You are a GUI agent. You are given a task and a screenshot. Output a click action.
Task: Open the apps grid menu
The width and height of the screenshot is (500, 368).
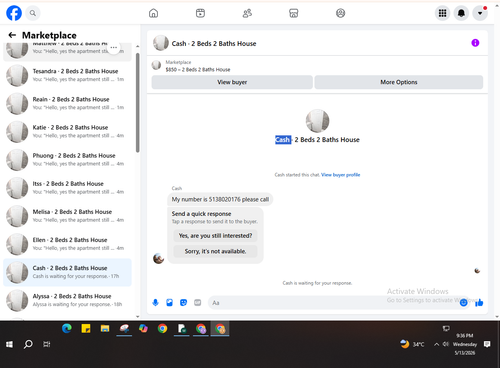[442, 13]
